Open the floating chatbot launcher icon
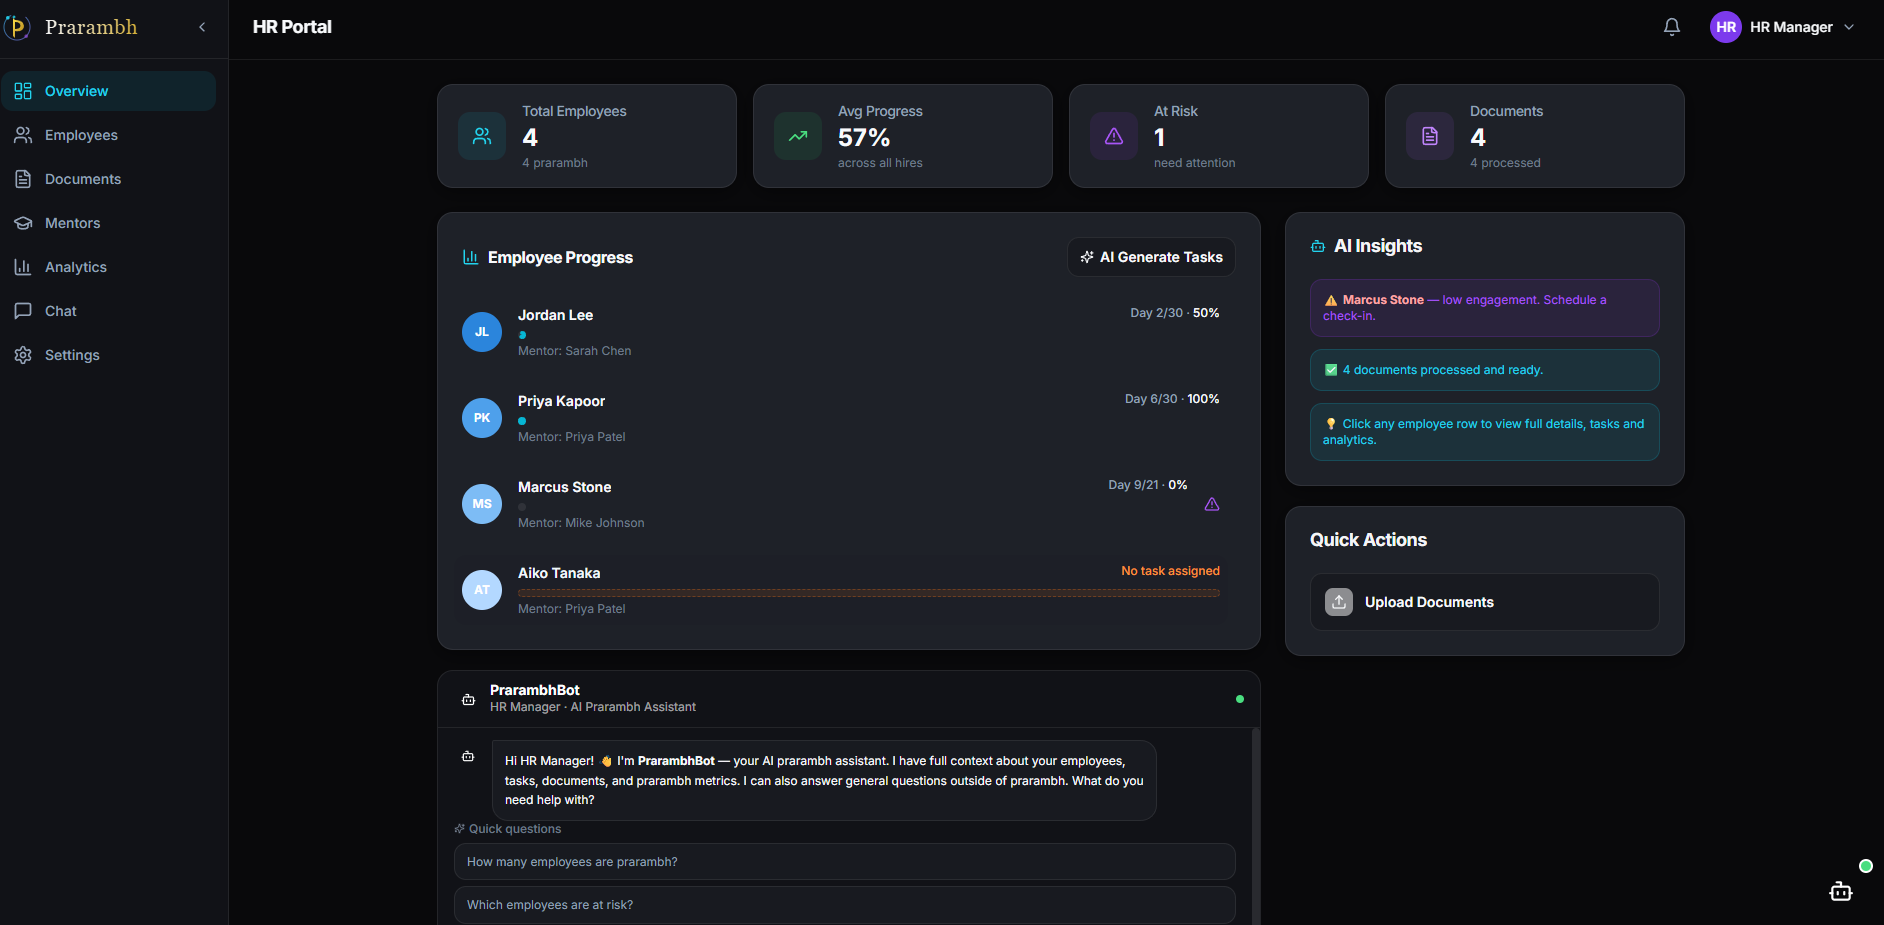This screenshot has height=925, width=1884. click(1841, 891)
